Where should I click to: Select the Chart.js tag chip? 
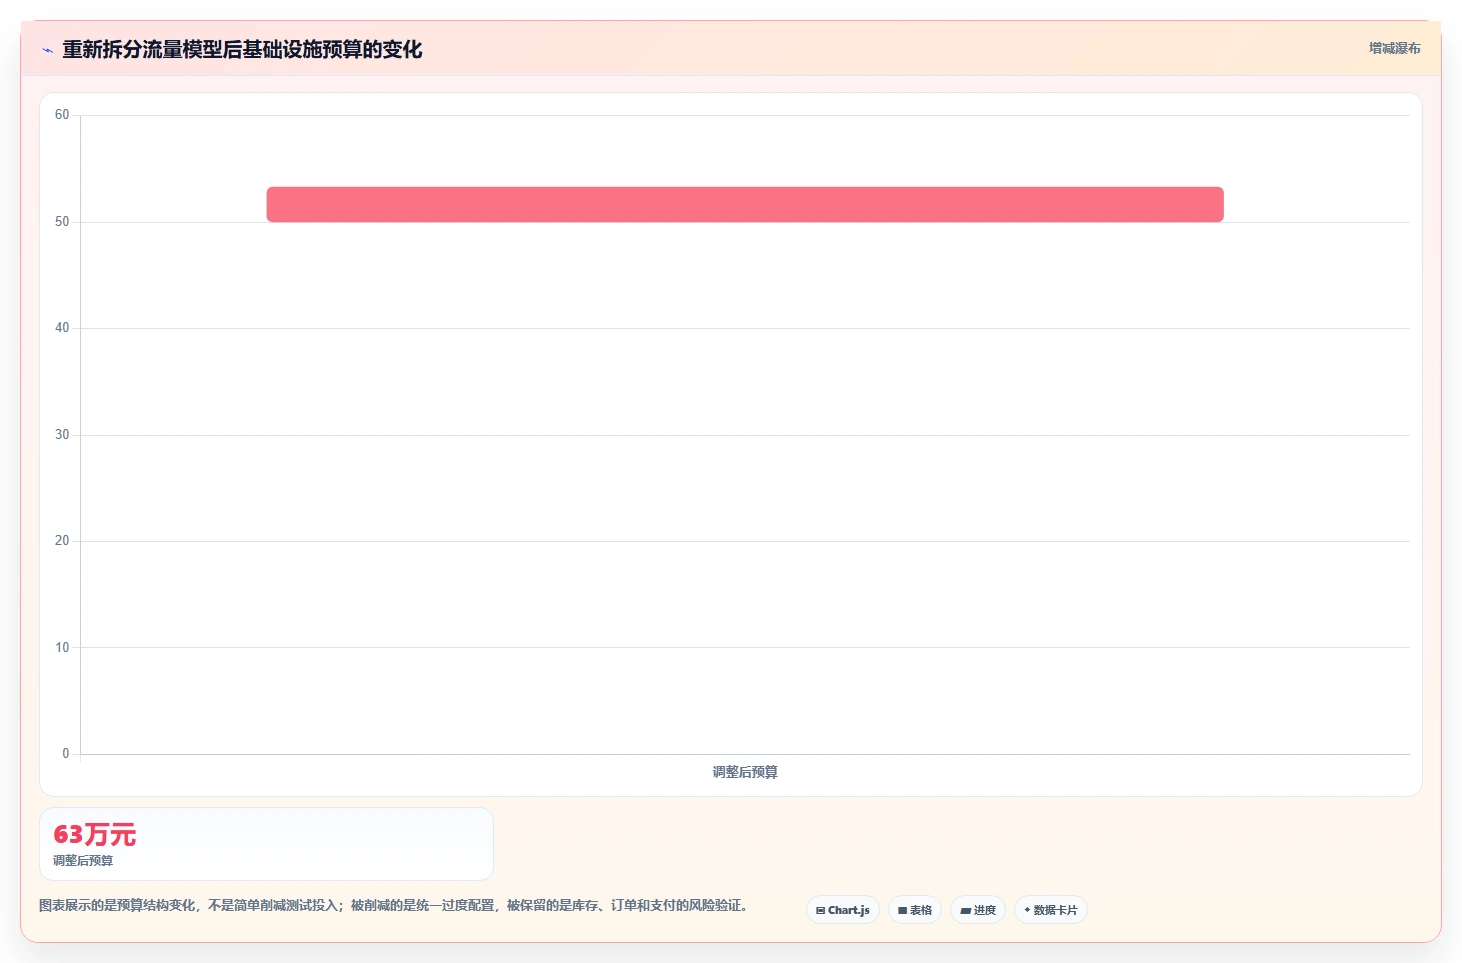click(843, 910)
